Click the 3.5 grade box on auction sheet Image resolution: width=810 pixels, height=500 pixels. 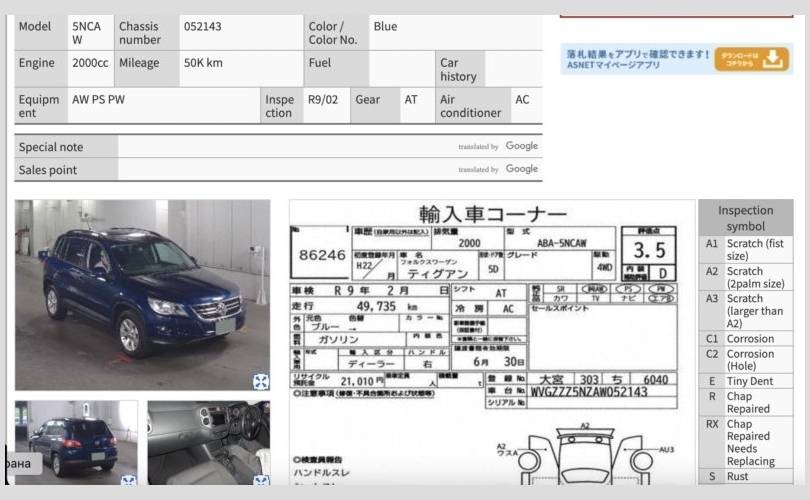[648, 248]
